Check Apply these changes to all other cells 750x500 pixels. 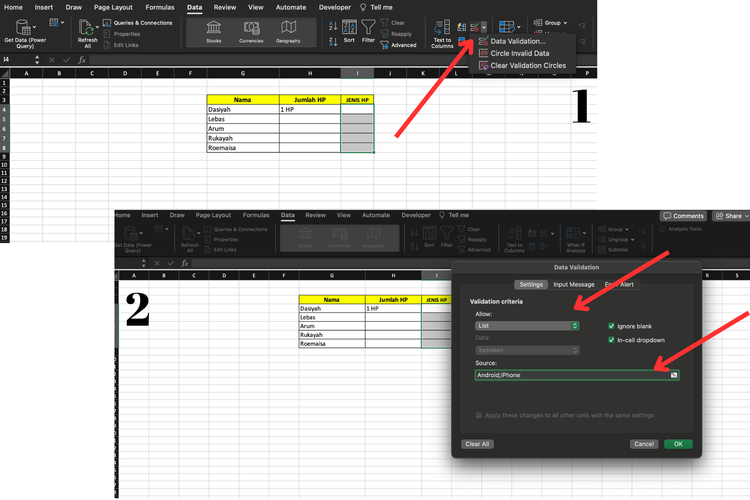point(478,415)
